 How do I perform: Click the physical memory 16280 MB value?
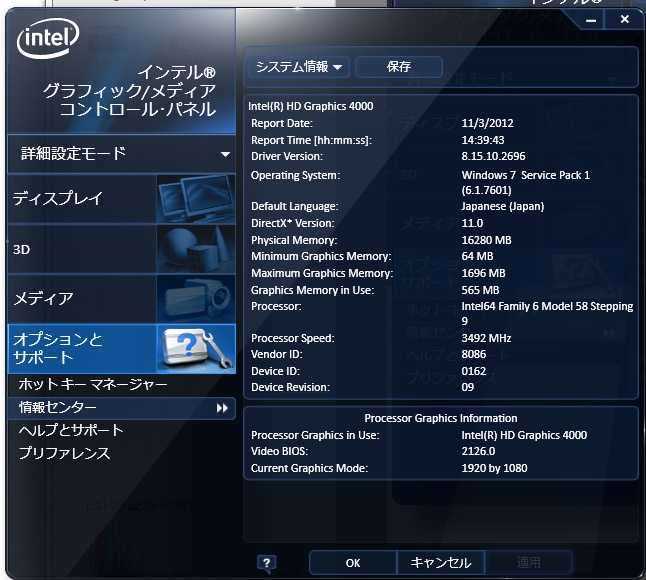[486, 240]
